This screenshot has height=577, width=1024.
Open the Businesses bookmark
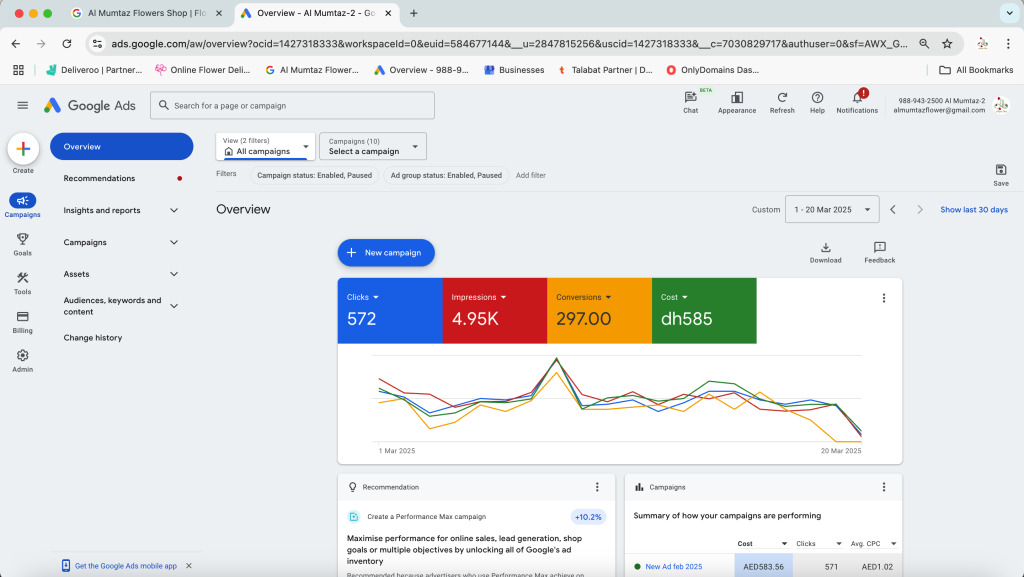[514, 70]
